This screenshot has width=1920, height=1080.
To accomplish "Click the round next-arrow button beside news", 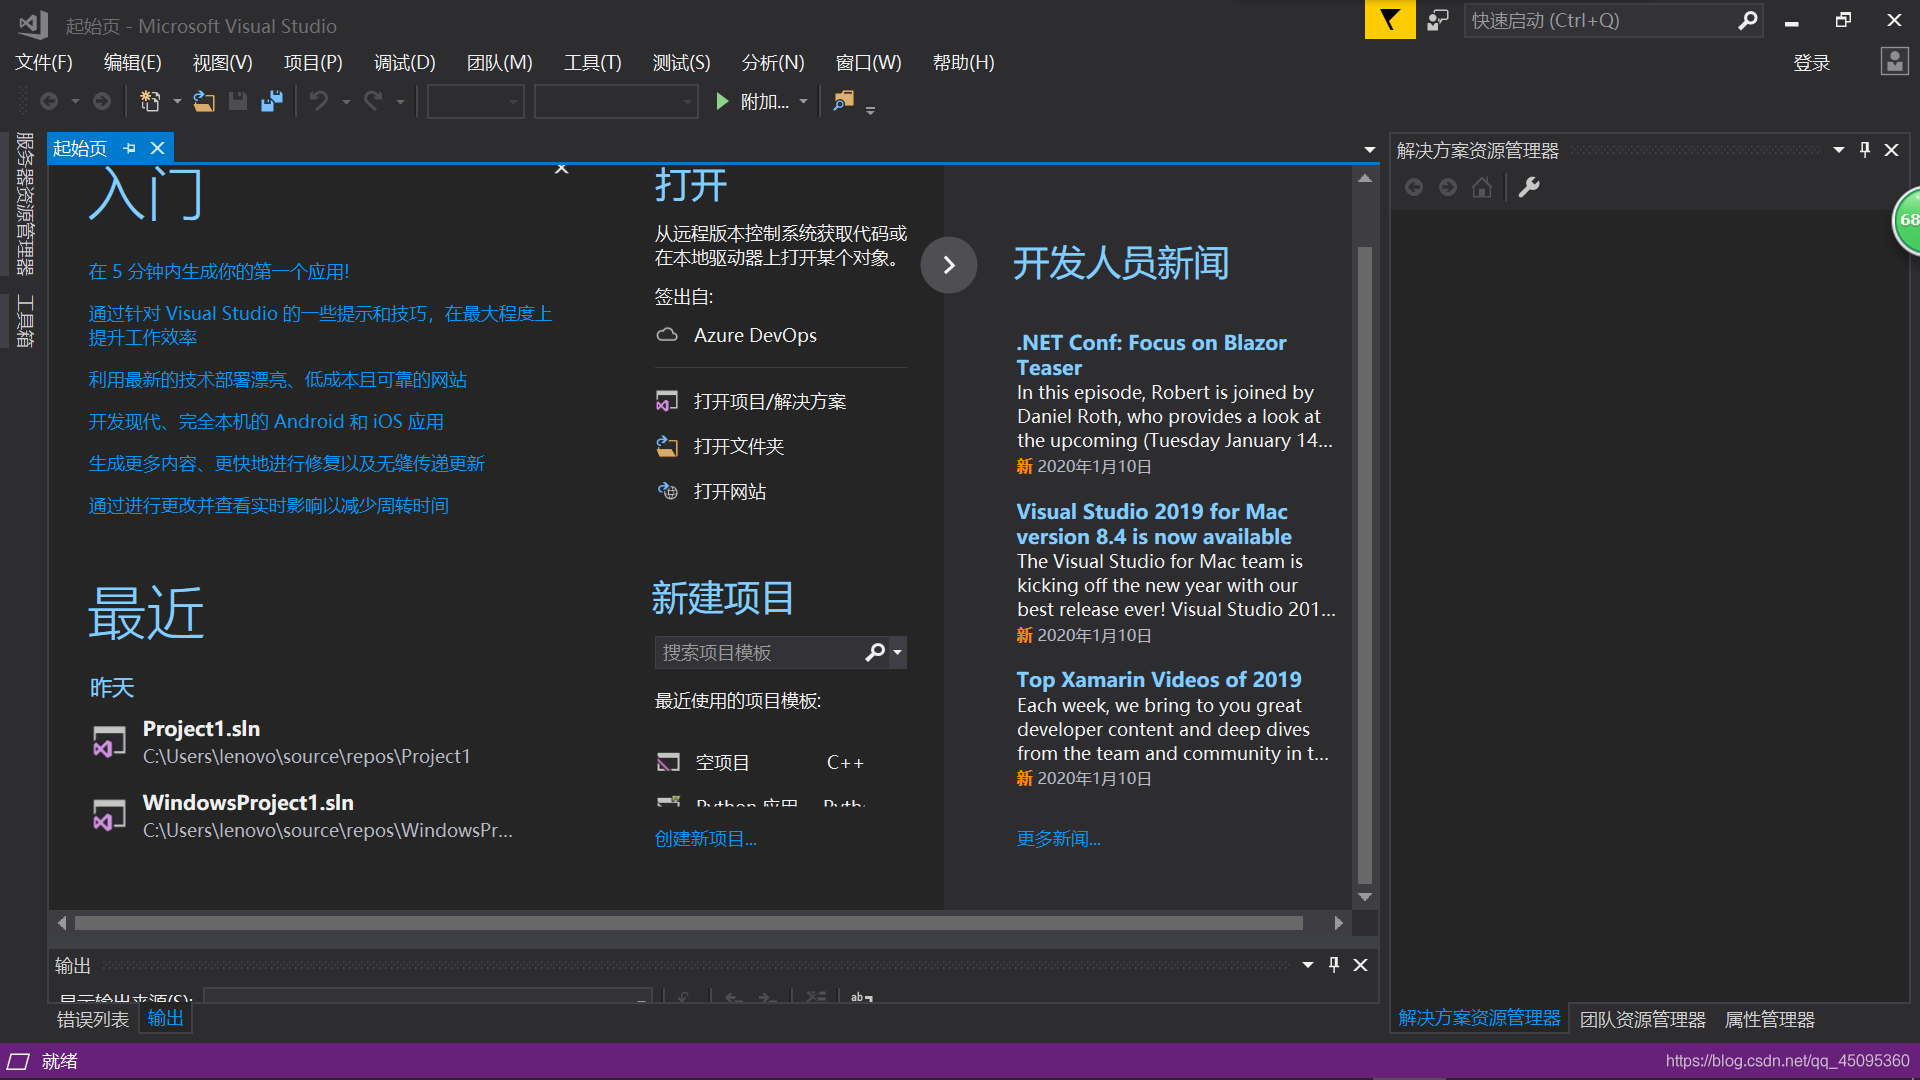I will coord(949,265).
